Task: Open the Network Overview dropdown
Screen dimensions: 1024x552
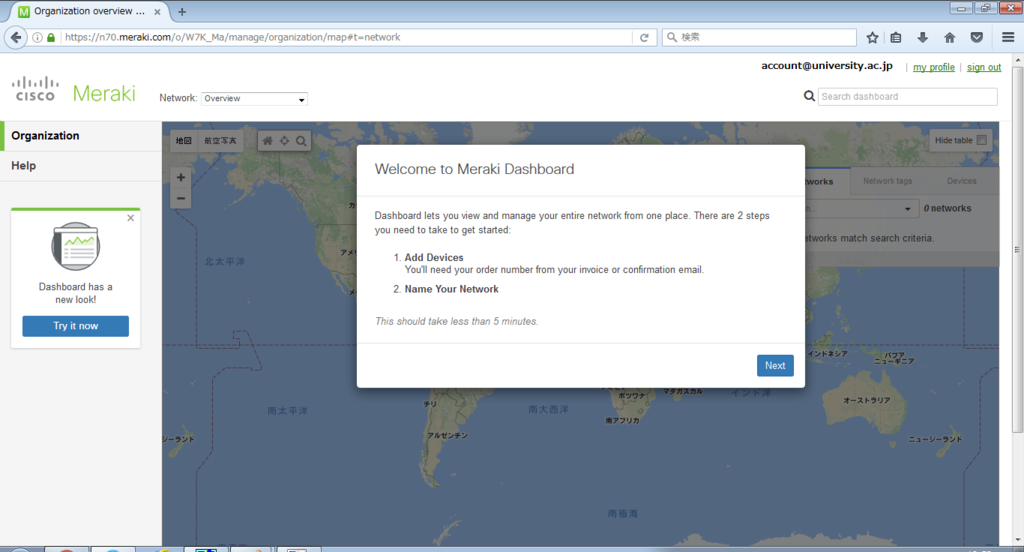Action: (254, 99)
